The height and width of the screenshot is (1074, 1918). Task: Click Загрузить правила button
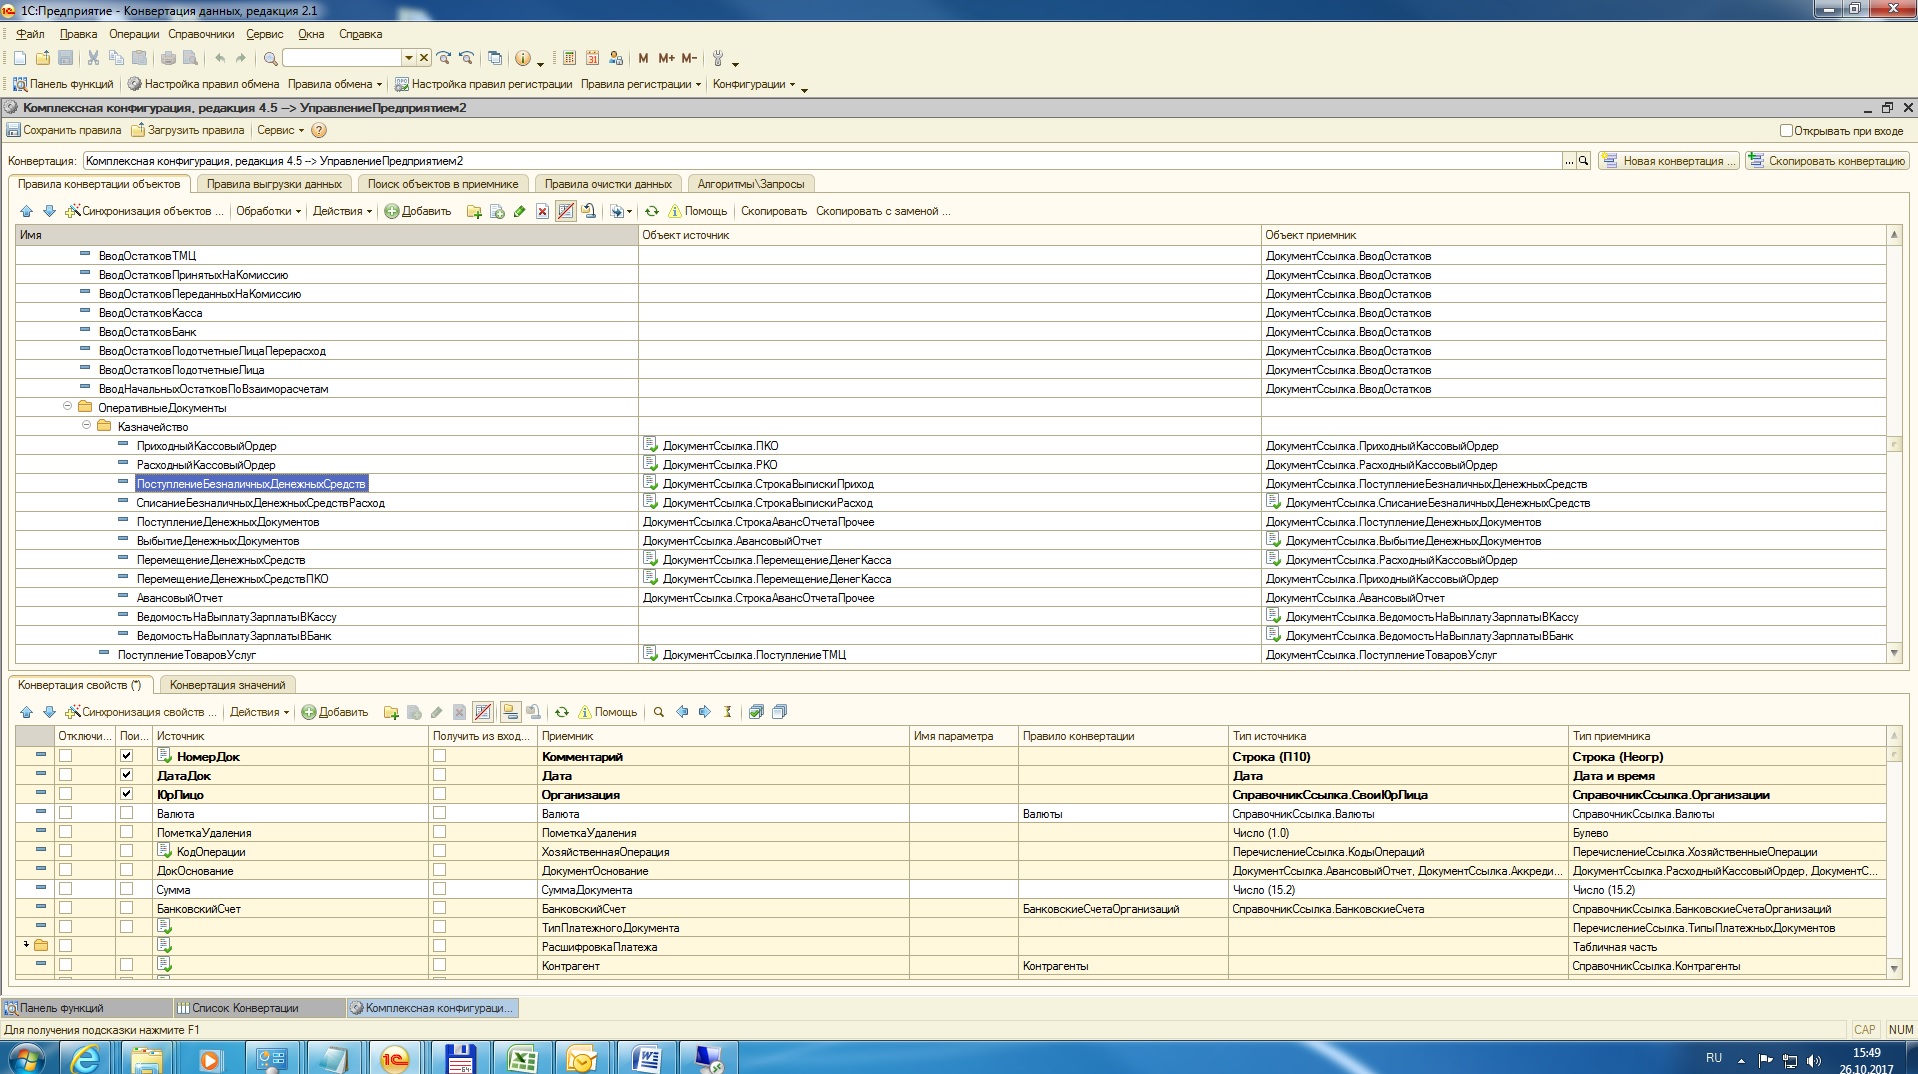188,130
